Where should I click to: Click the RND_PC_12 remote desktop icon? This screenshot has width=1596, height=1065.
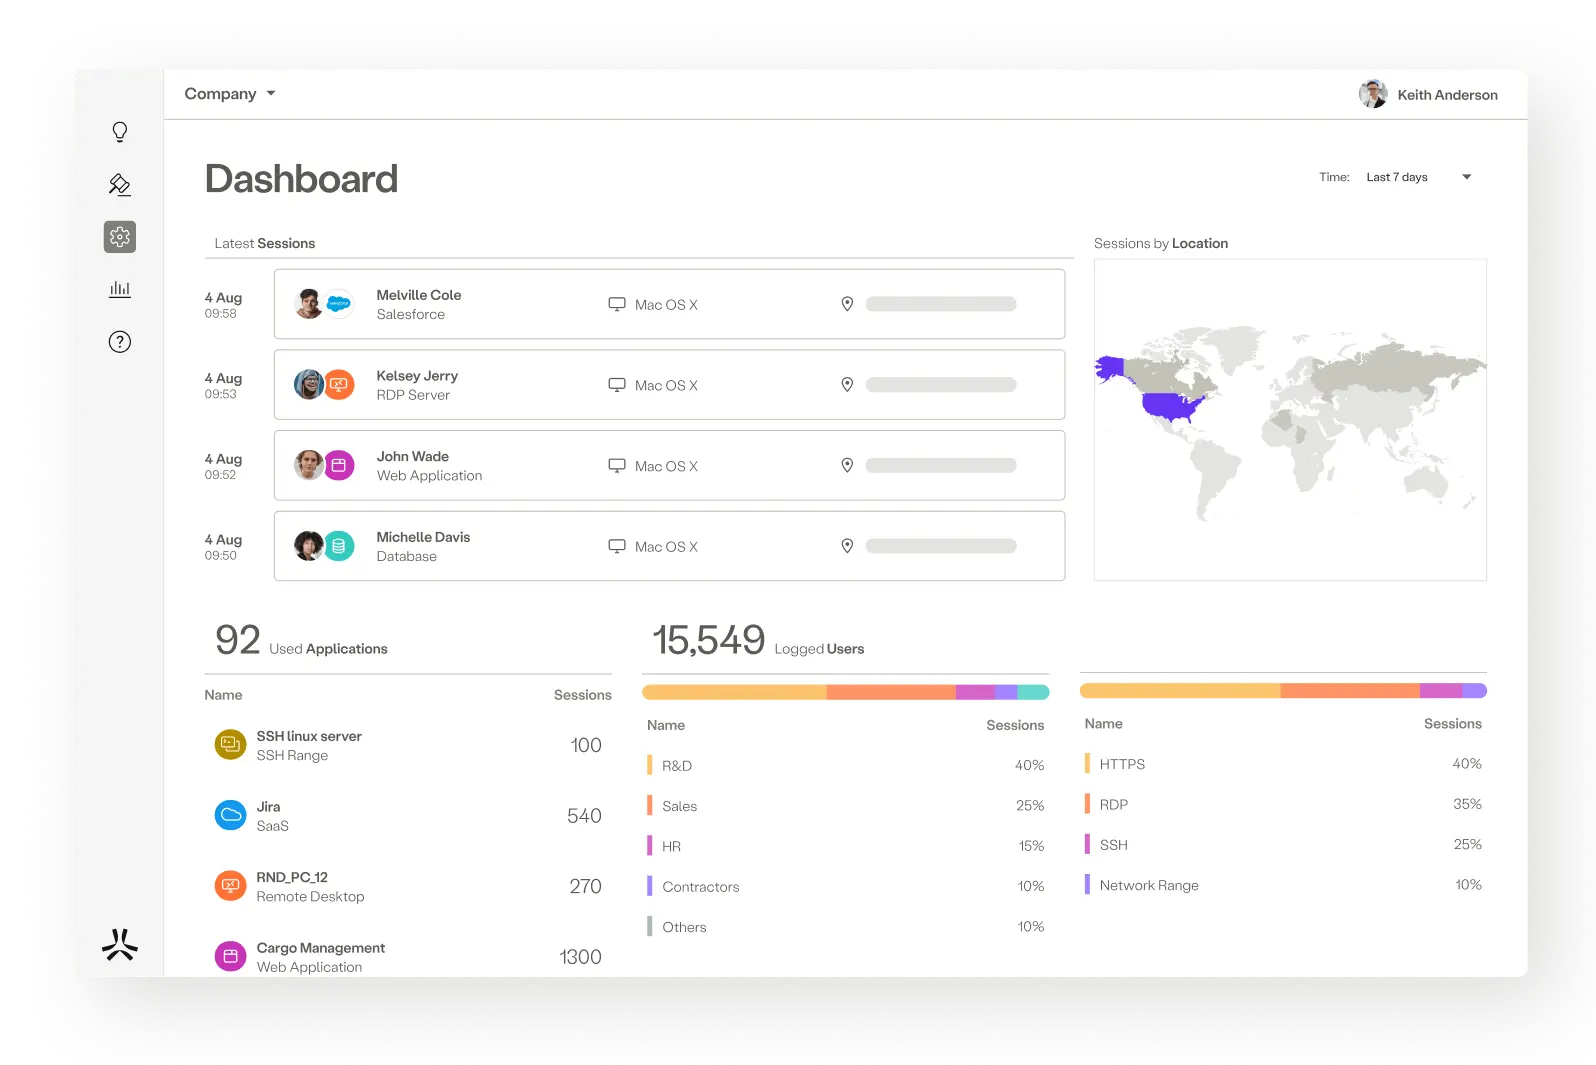(230, 886)
